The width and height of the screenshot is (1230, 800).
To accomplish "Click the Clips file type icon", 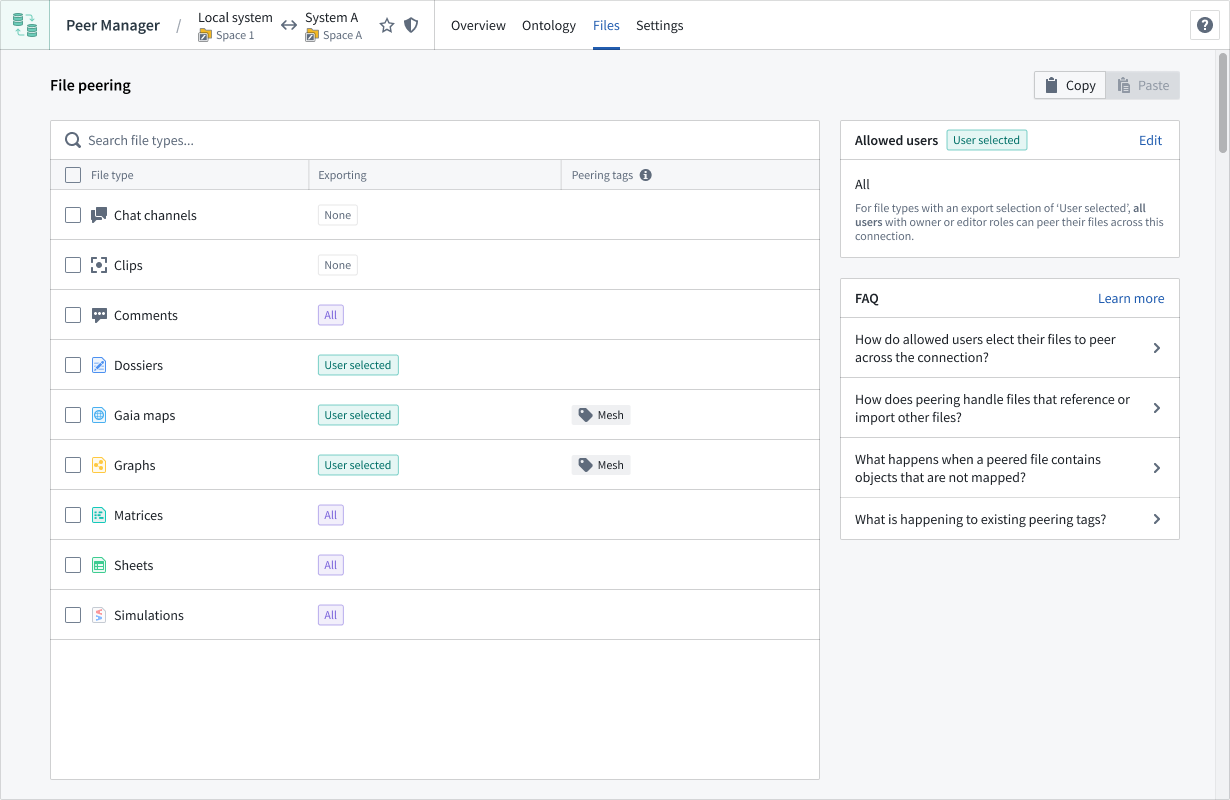I will point(99,265).
